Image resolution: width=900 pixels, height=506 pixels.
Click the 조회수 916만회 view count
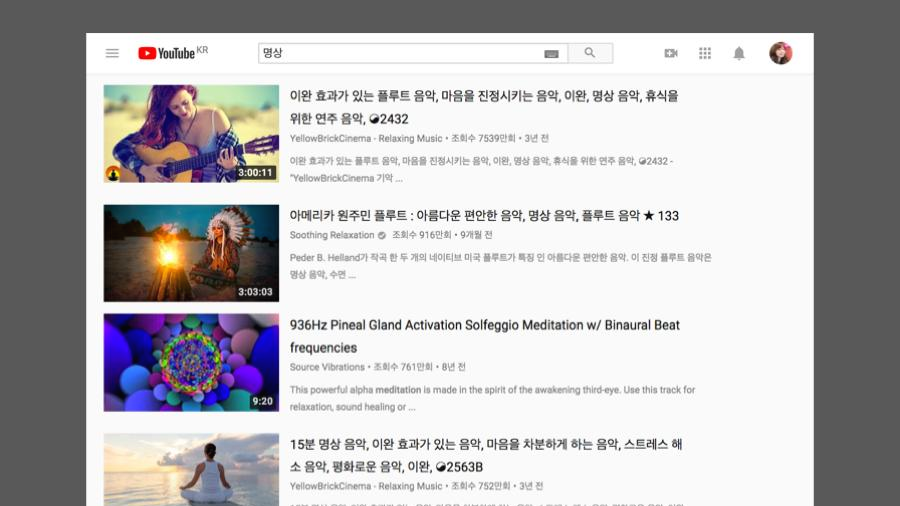coord(421,235)
